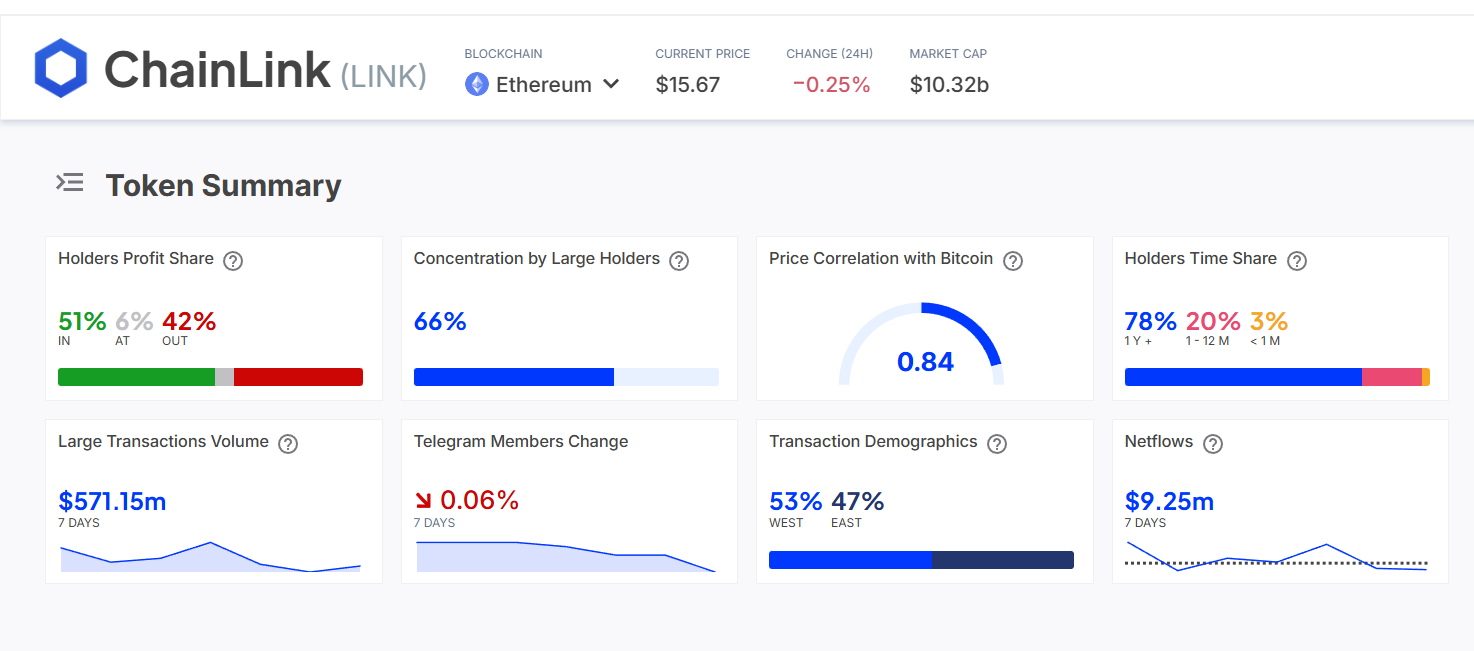Click the ChainLink hexagon logo
This screenshot has height=651, width=1474.
click(x=61, y=68)
